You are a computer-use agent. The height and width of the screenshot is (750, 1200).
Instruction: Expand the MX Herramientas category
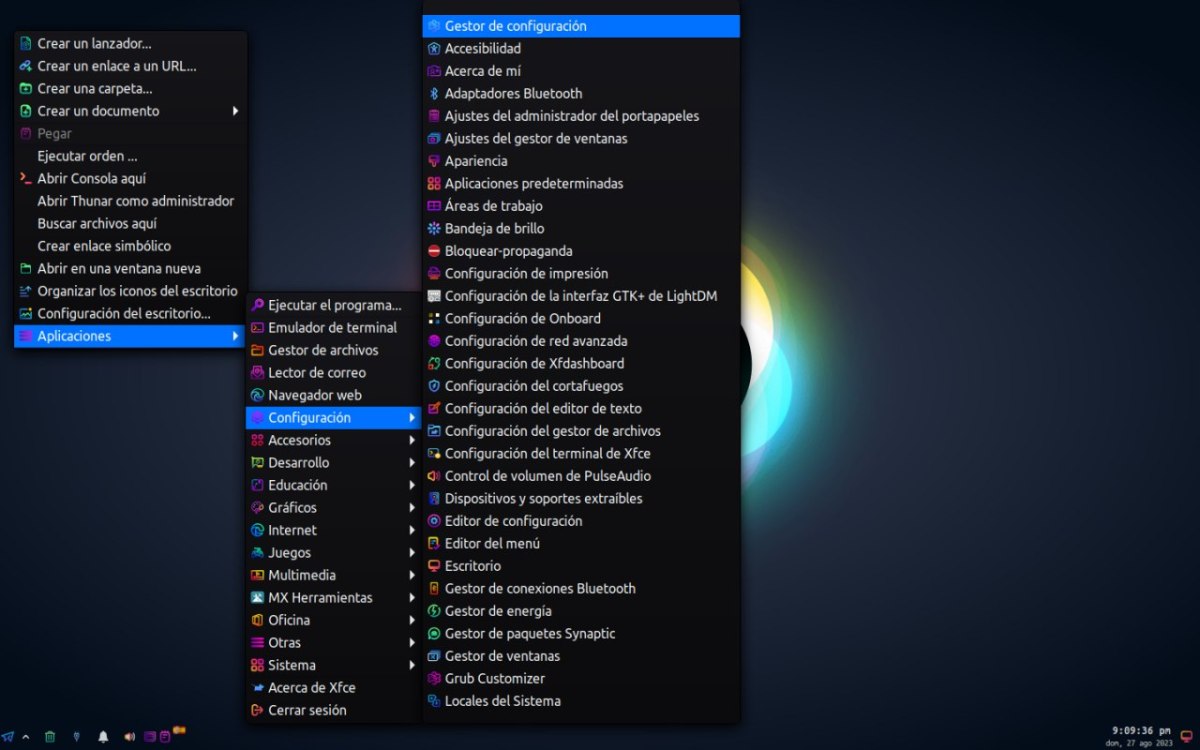320,598
